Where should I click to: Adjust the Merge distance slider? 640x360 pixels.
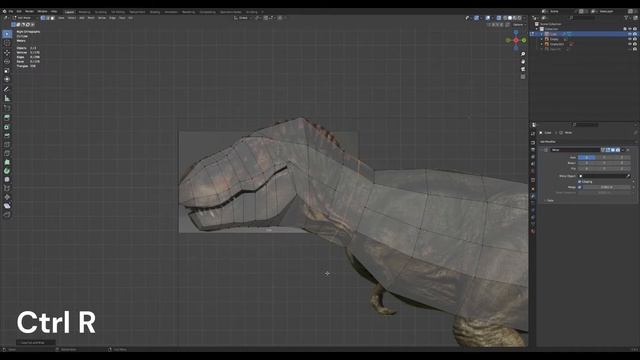[x=606, y=187]
